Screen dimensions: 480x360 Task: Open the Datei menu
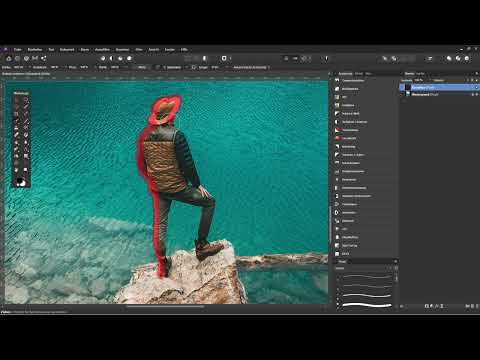tap(17, 49)
